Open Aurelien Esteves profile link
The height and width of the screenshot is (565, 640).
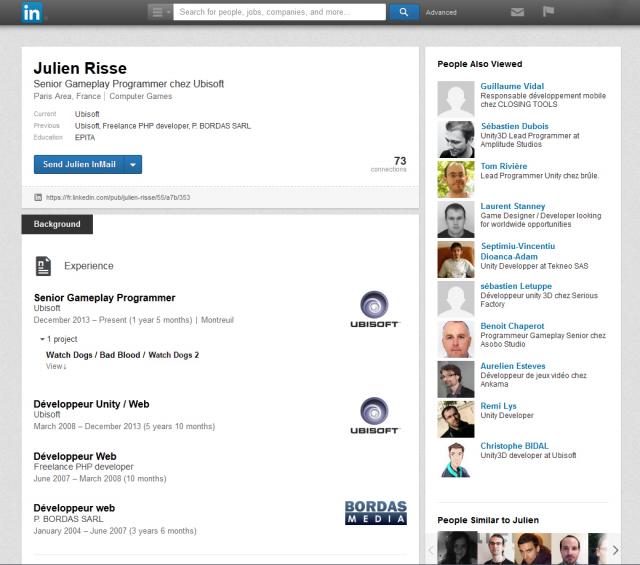(513, 366)
